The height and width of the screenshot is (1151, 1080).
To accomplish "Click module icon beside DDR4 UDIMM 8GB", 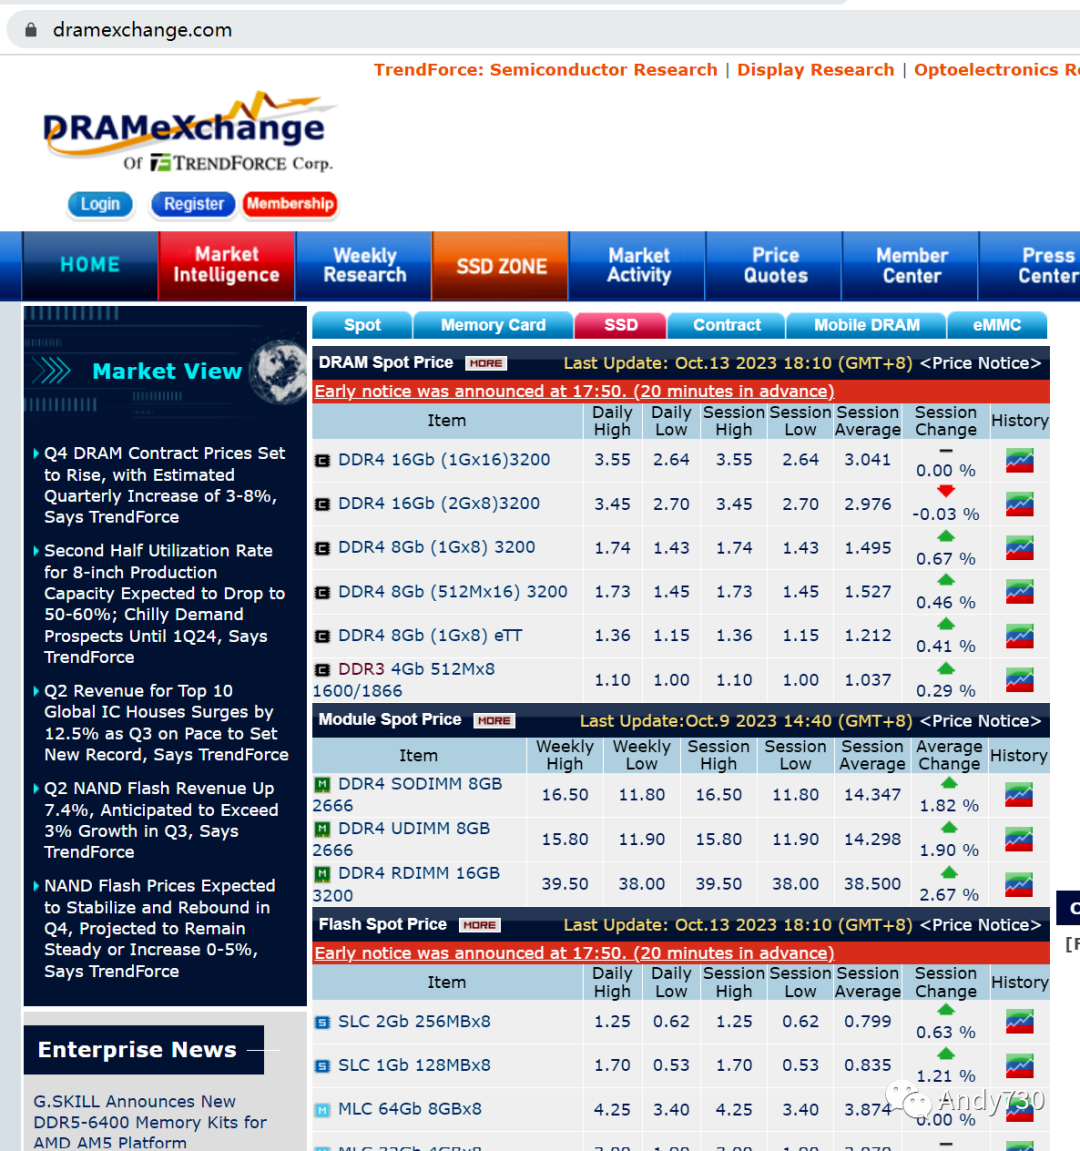I will 322,829.
